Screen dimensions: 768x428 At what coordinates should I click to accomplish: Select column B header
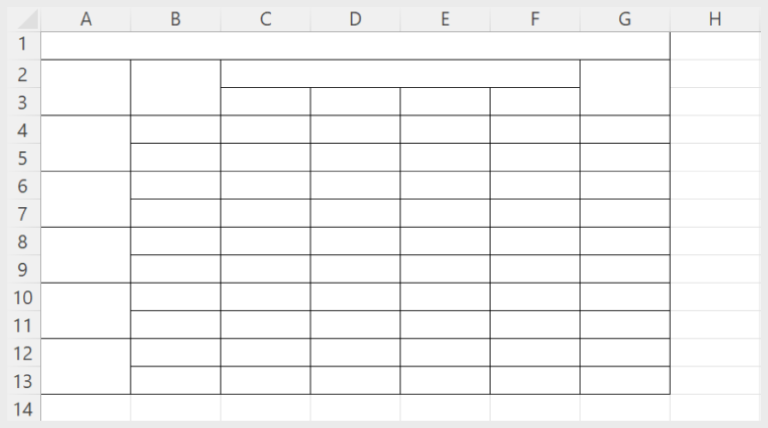(175, 19)
